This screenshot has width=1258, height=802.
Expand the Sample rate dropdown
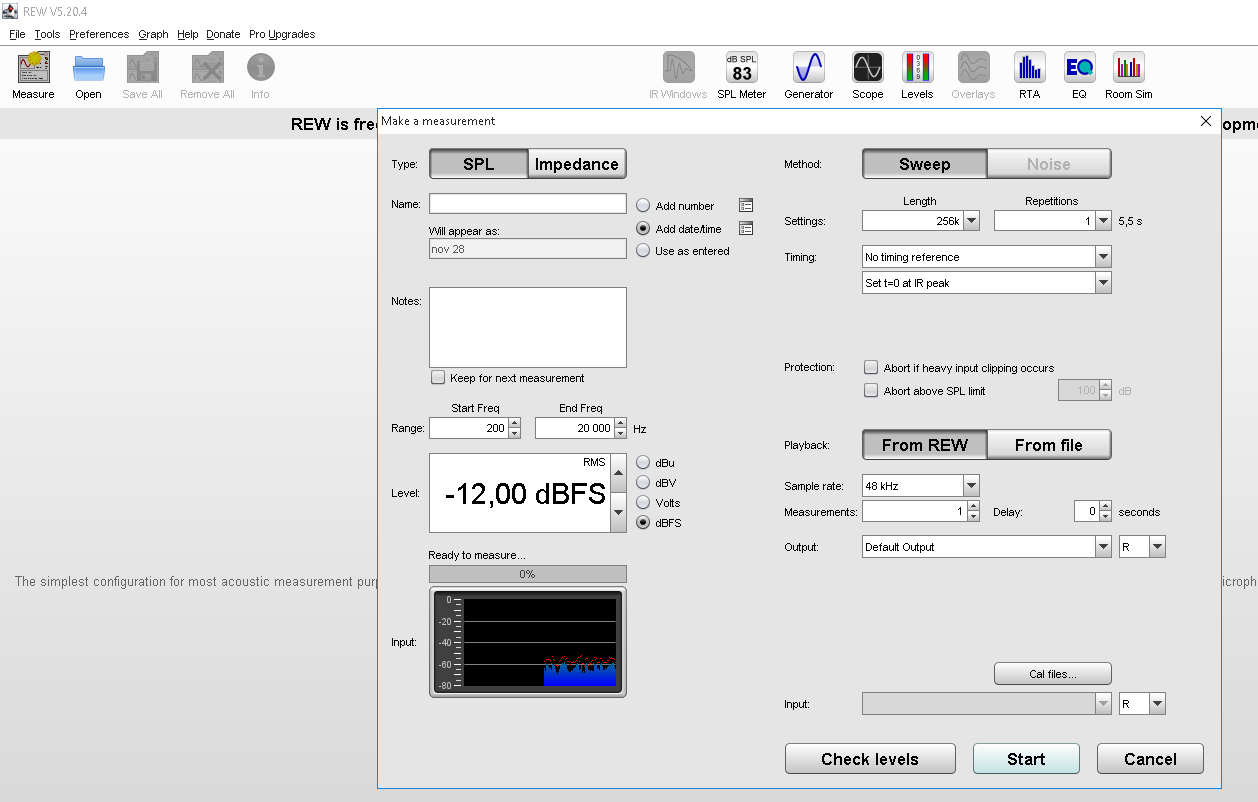pos(971,486)
